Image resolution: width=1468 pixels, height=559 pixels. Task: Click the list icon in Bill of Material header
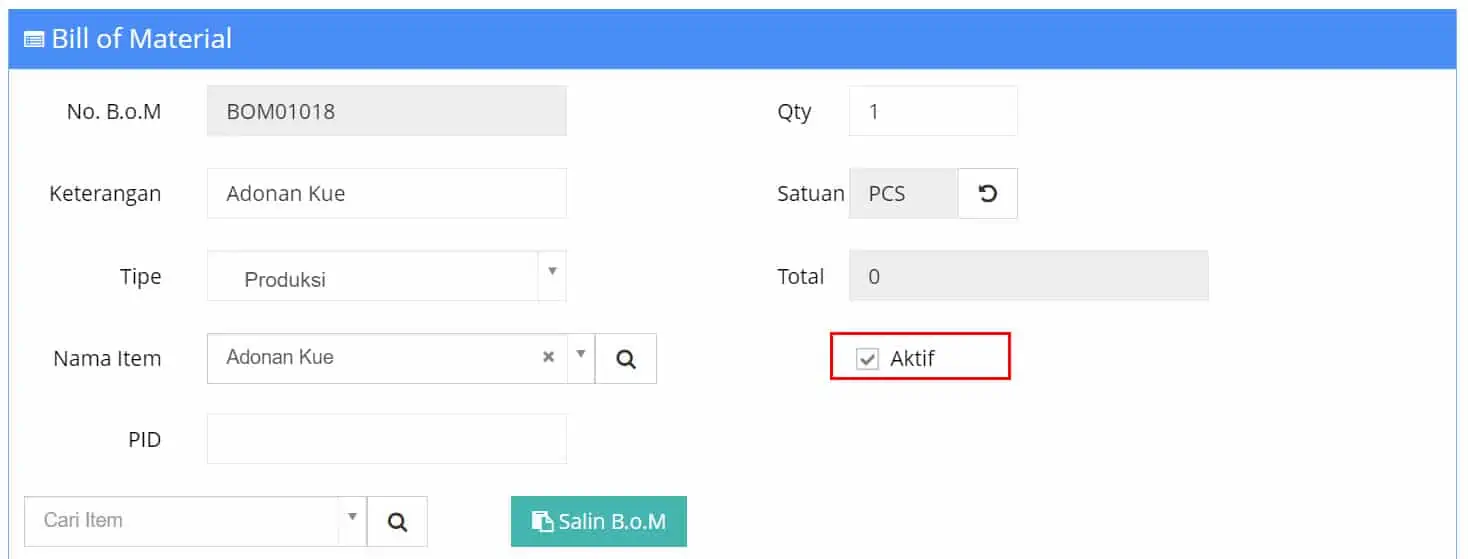34,39
